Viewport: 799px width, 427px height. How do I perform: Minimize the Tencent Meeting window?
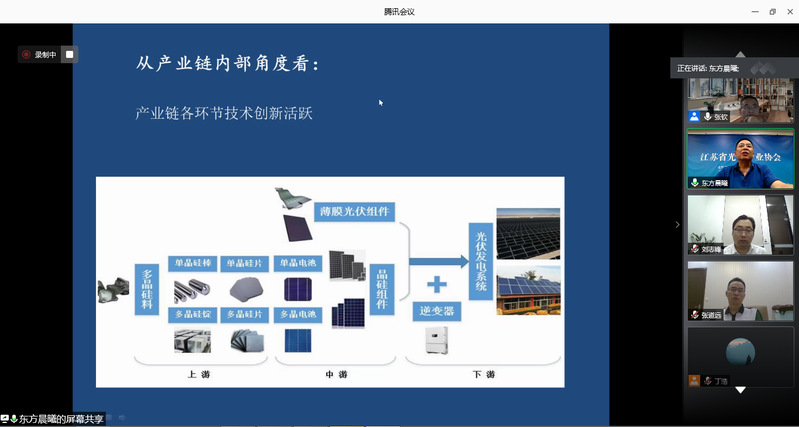(x=755, y=11)
